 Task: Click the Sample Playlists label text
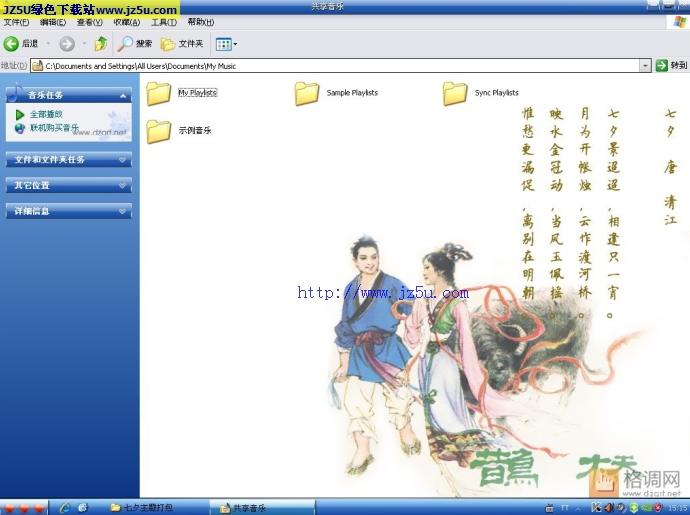[352, 92]
